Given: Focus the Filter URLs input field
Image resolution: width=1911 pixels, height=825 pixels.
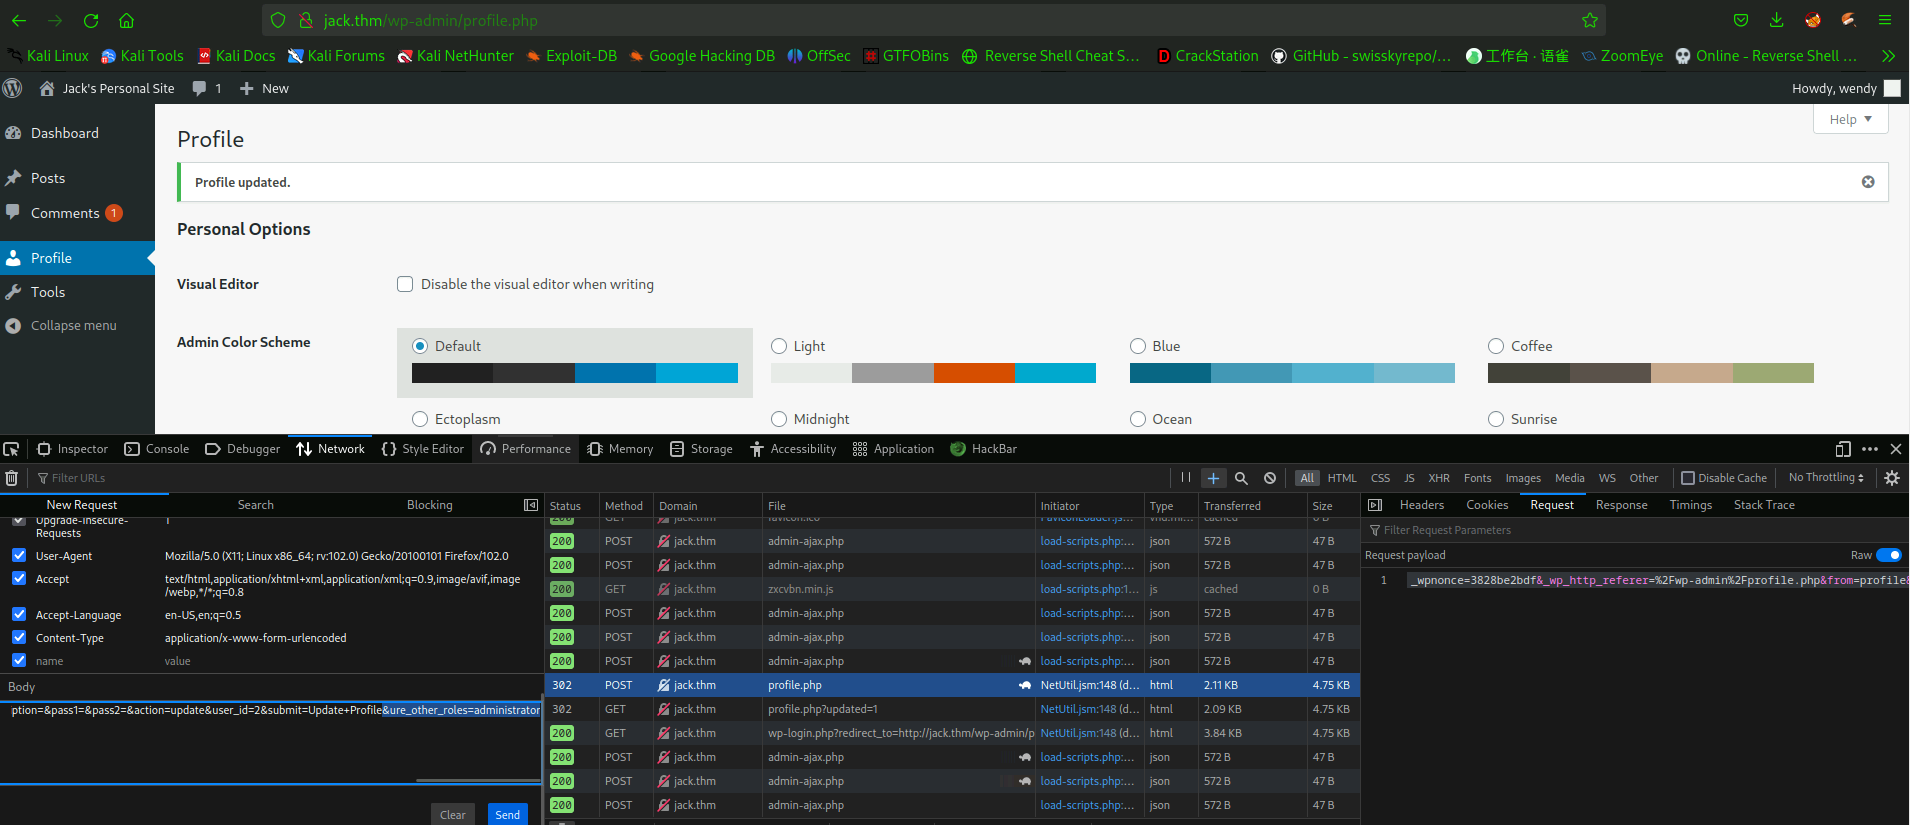Looking at the screenshot, I should (600, 478).
